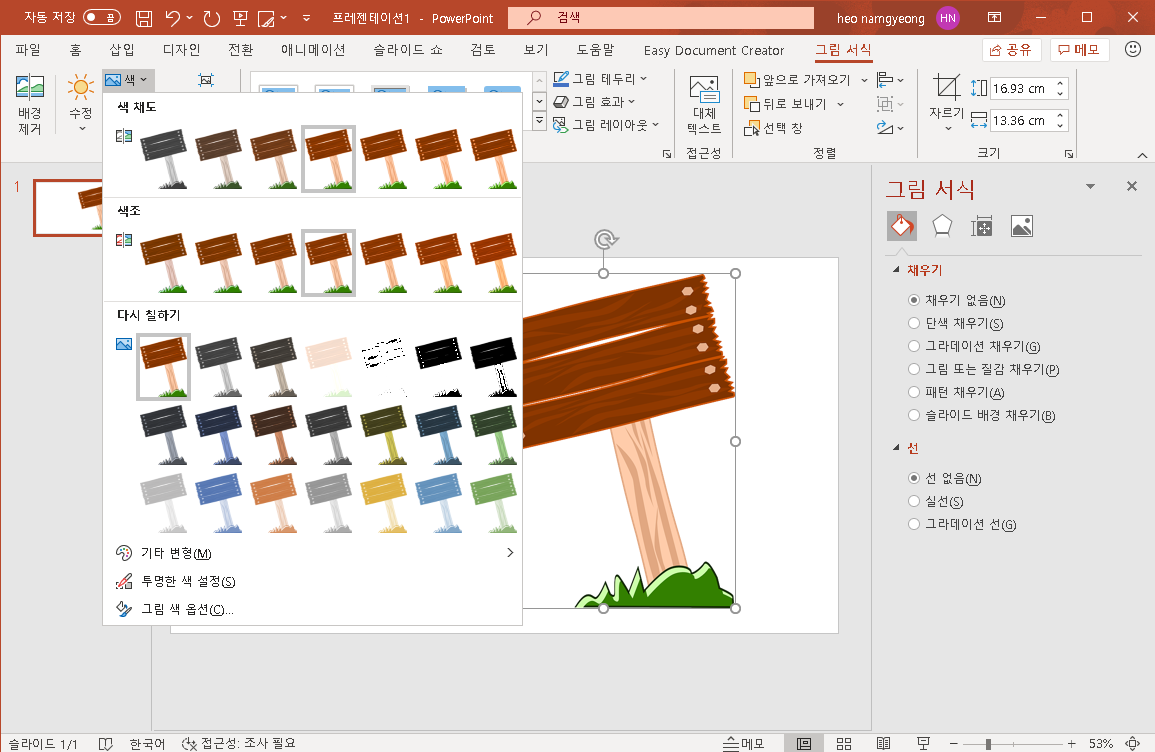This screenshot has height=752, width=1155.
Task: Open the Rotate objects dropdown icon
Action: click(890, 128)
